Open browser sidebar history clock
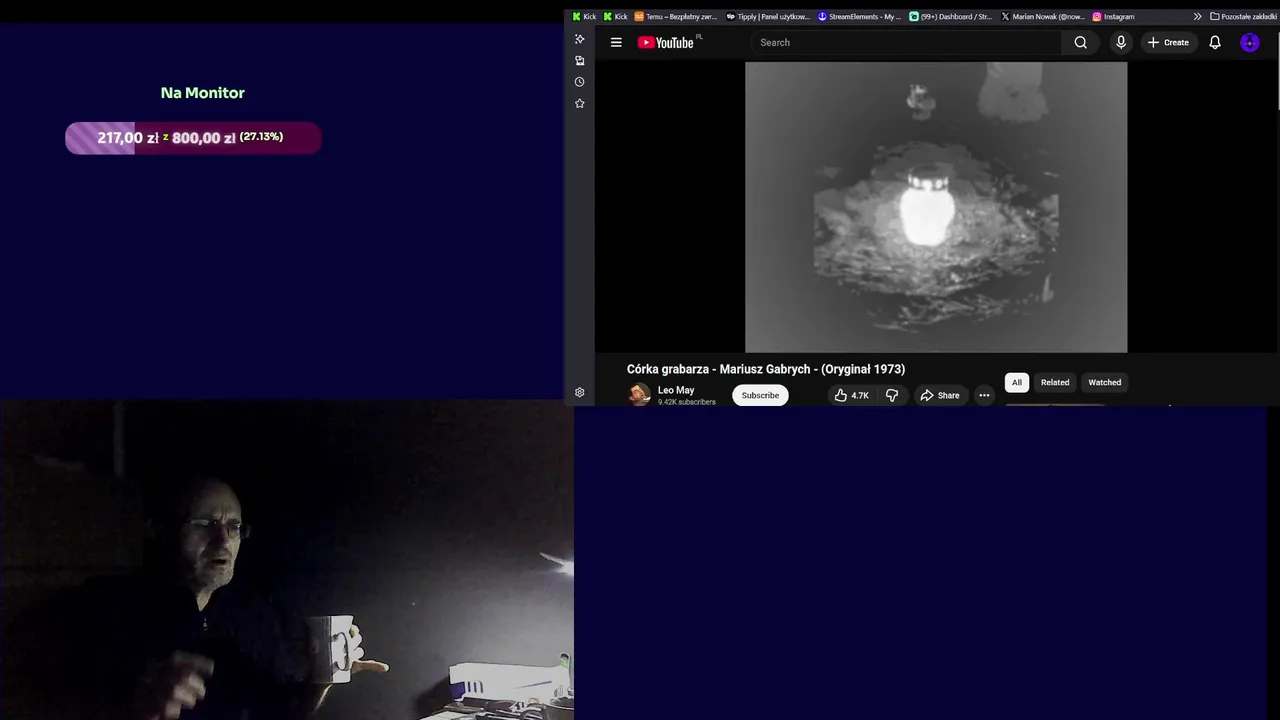The width and height of the screenshot is (1280, 720). (x=579, y=82)
